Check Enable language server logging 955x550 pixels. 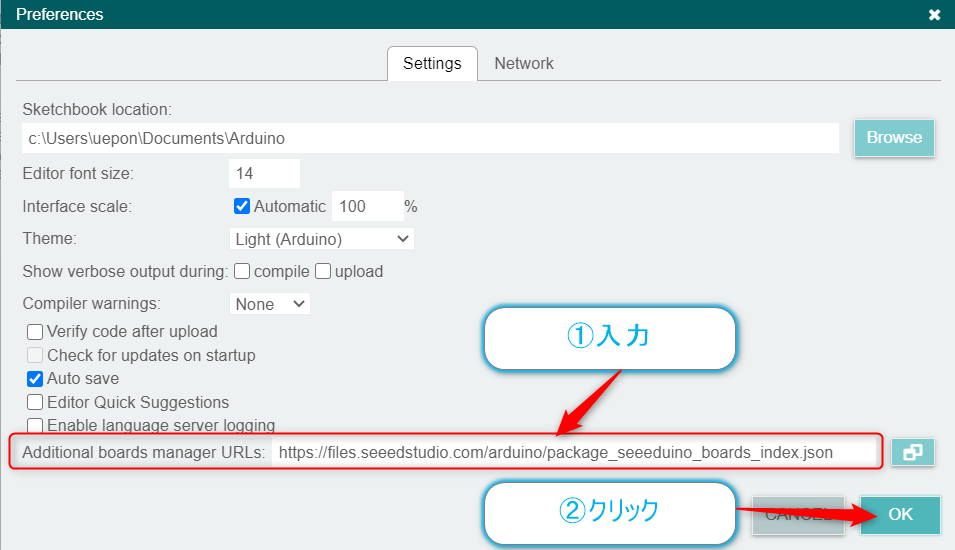click(35, 425)
